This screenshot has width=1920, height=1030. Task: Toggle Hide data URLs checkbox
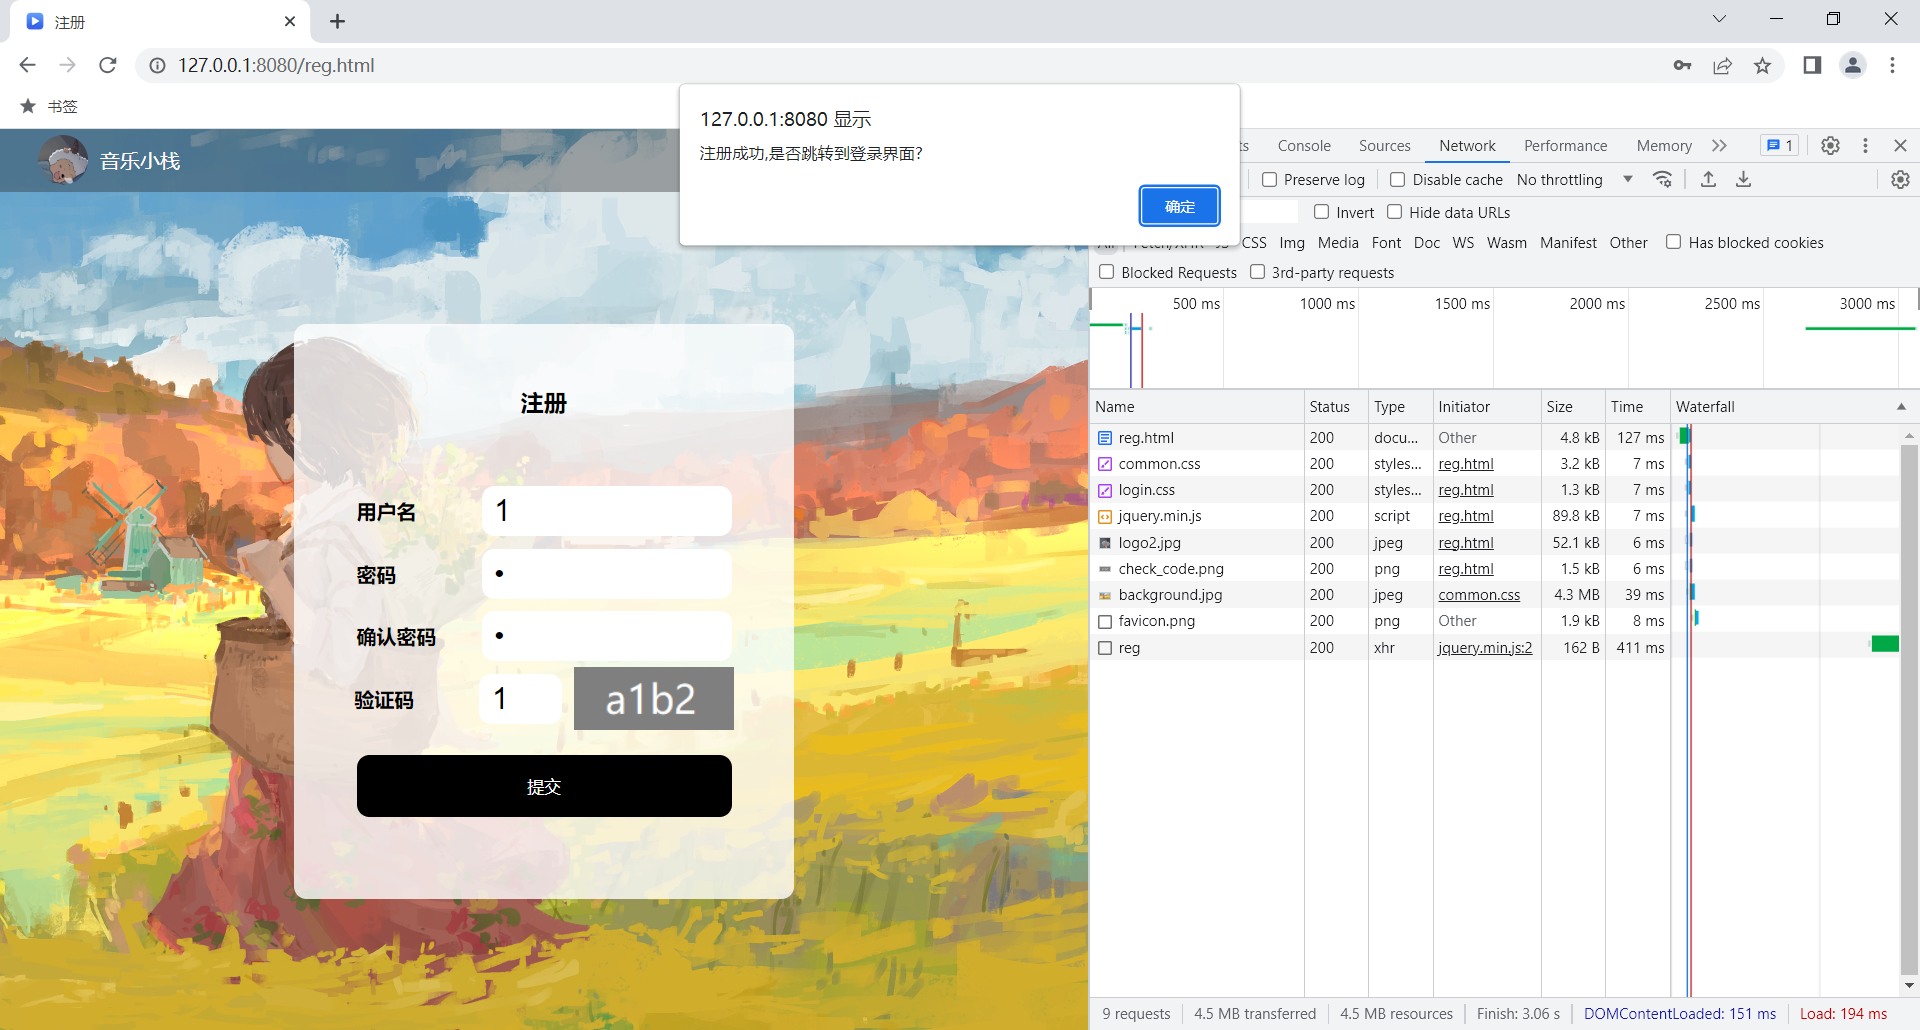click(x=1394, y=212)
